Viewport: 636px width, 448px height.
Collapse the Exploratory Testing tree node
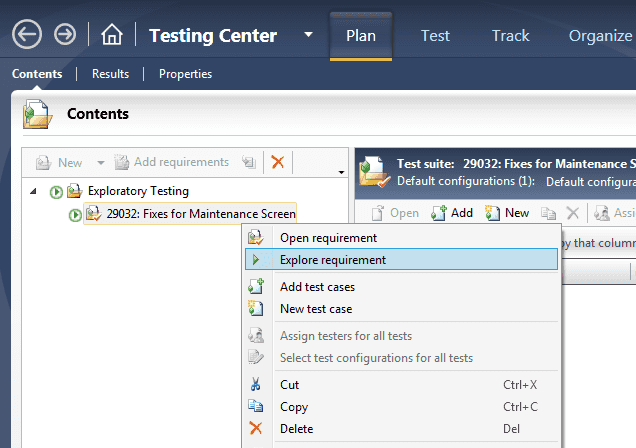35,191
